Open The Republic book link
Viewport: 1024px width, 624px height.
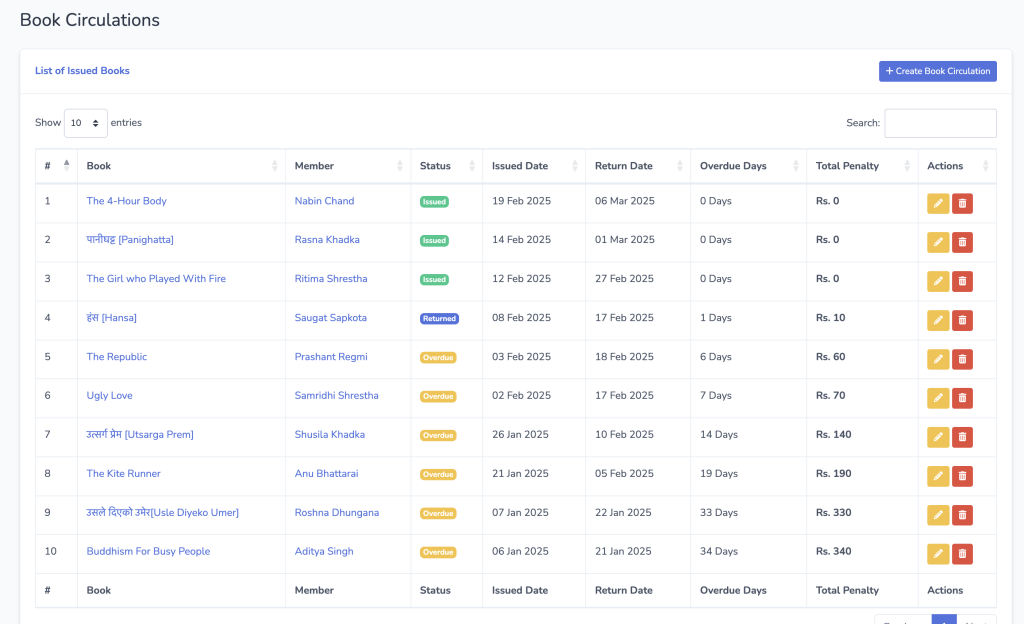tap(117, 356)
